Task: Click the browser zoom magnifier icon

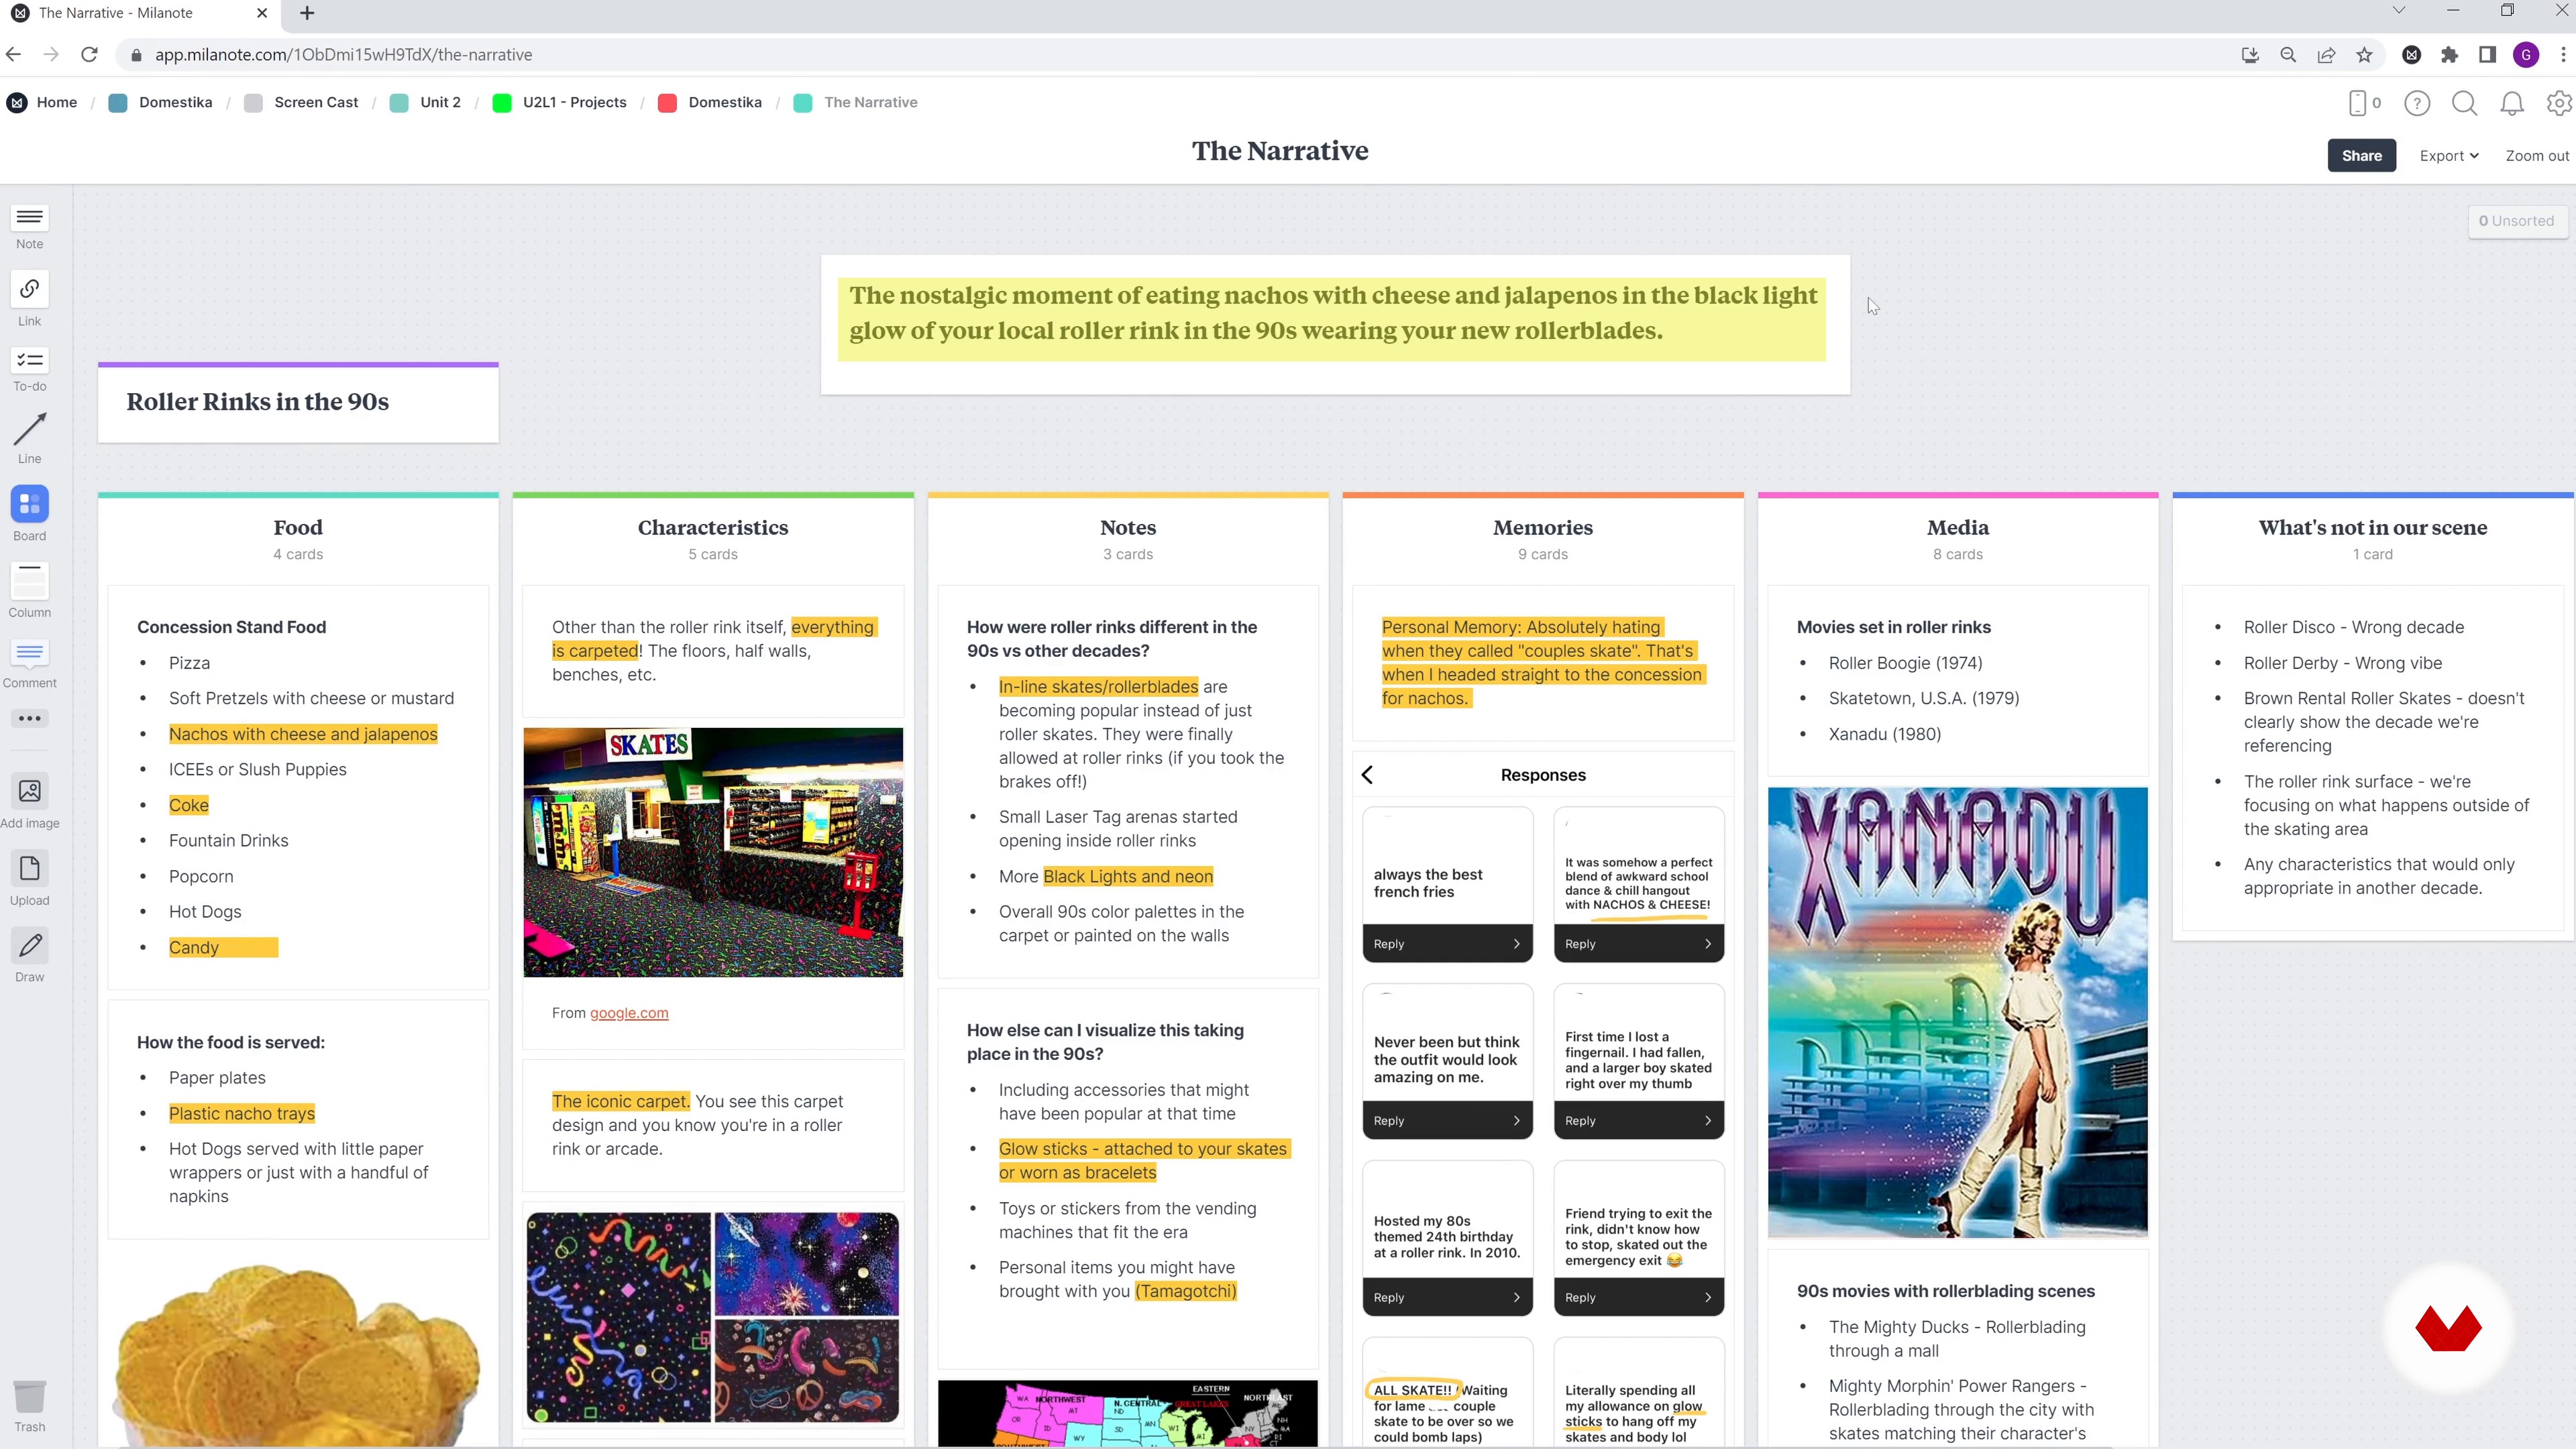Action: [x=2288, y=54]
